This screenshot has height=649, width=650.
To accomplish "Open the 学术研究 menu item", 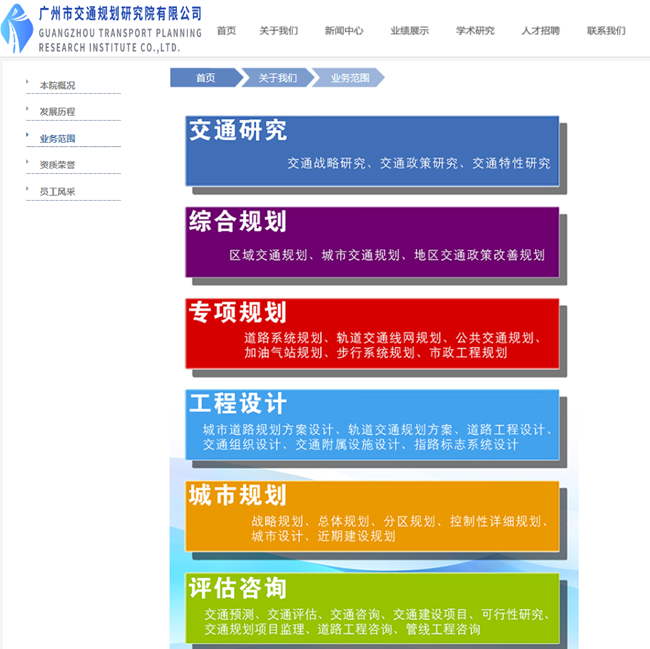I will click(475, 31).
